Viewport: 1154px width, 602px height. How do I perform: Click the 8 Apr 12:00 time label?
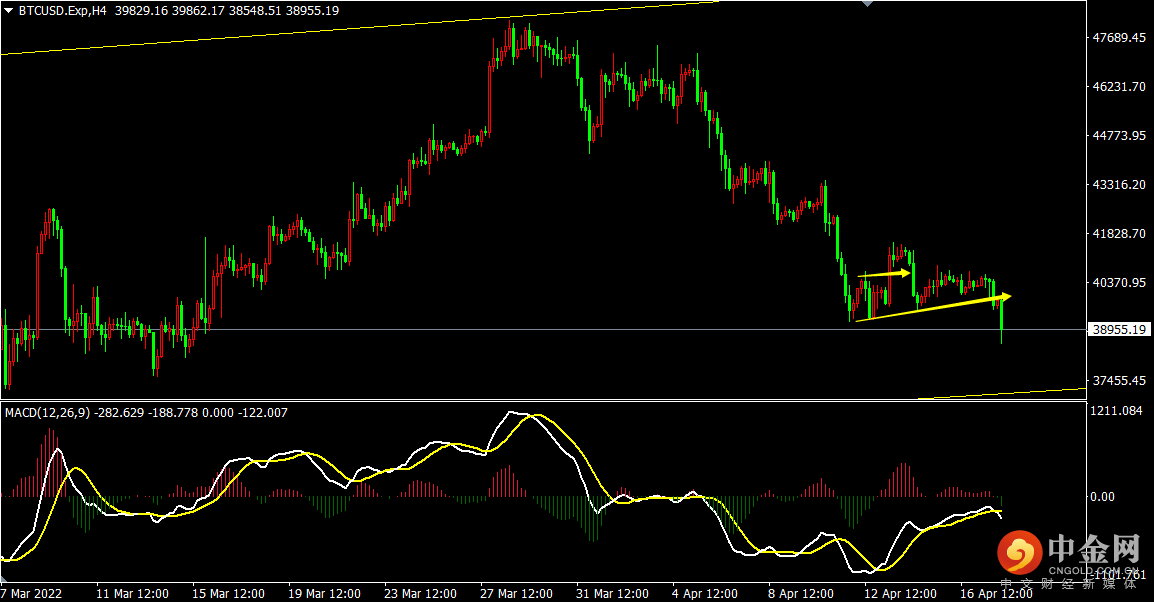pos(801,594)
